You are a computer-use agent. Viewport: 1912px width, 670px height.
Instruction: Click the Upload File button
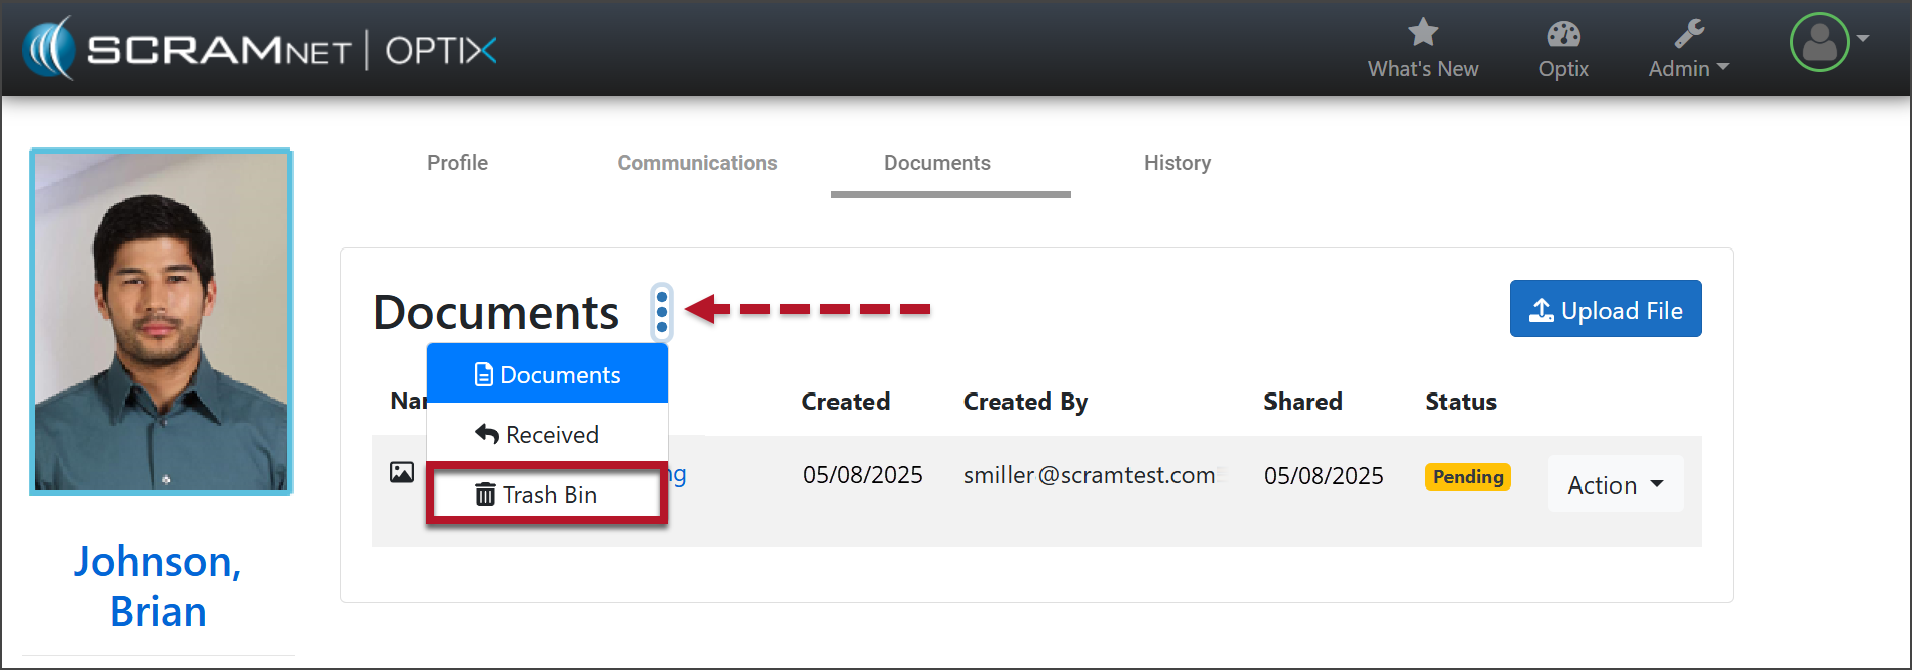1605,310
